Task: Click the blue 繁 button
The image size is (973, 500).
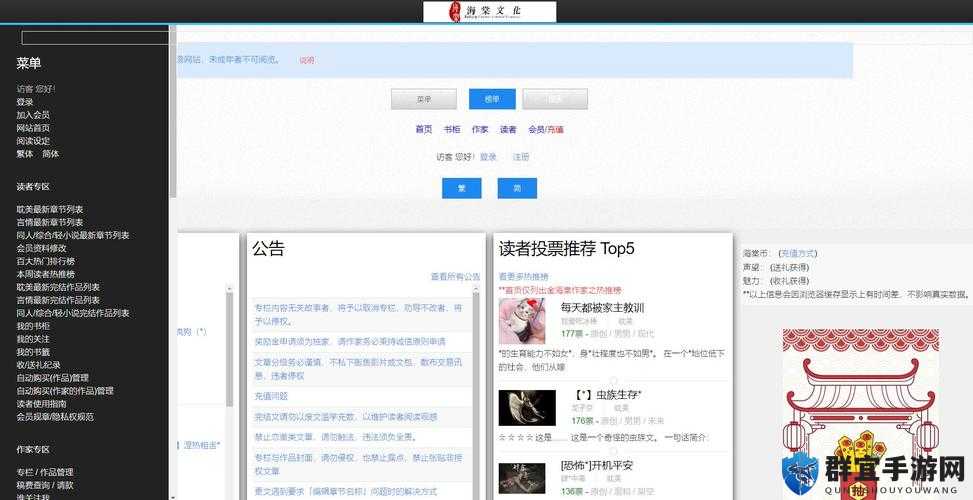Action: 462,189
